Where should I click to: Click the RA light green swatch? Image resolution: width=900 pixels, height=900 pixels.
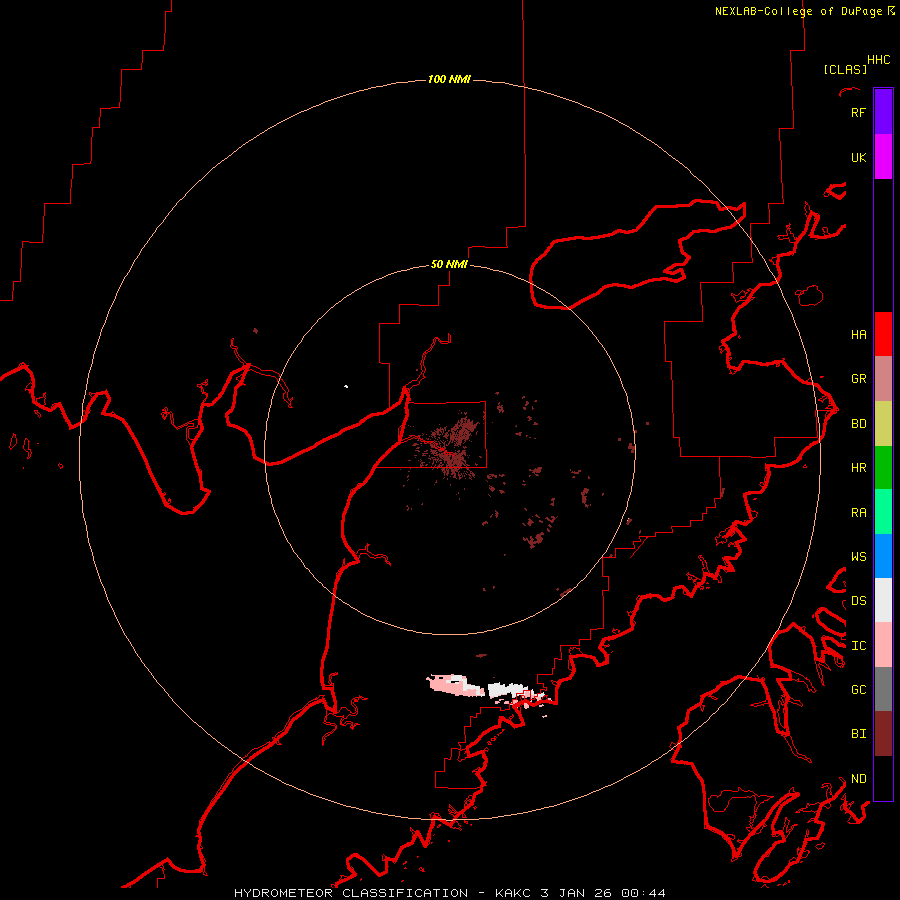click(x=883, y=512)
